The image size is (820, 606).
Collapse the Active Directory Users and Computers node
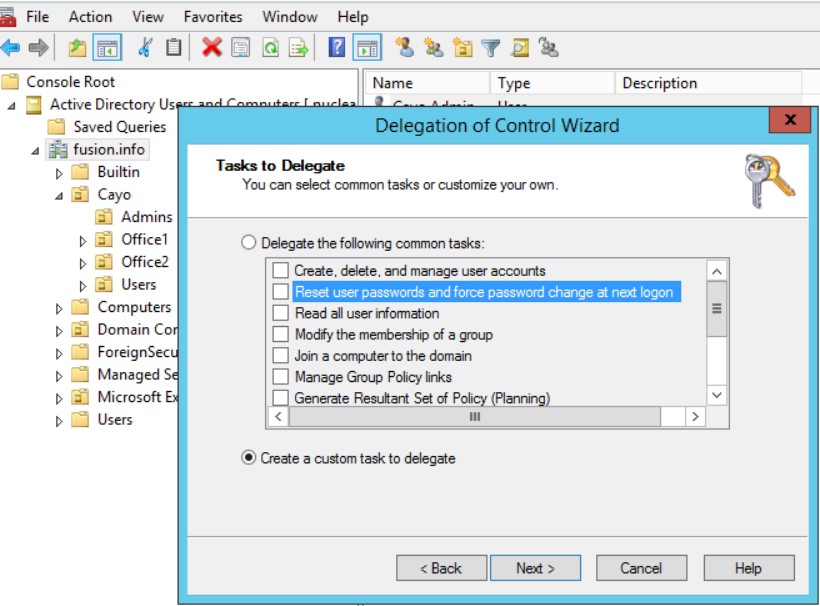[12, 106]
